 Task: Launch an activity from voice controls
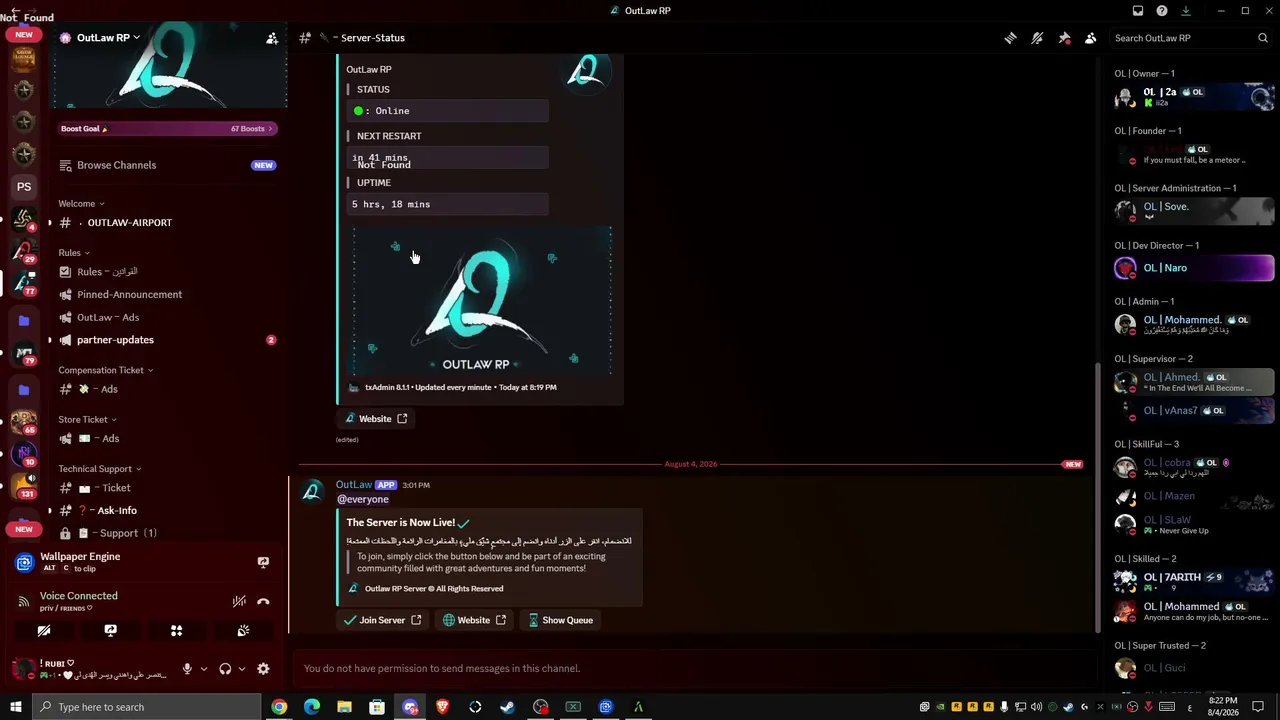tap(176, 631)
